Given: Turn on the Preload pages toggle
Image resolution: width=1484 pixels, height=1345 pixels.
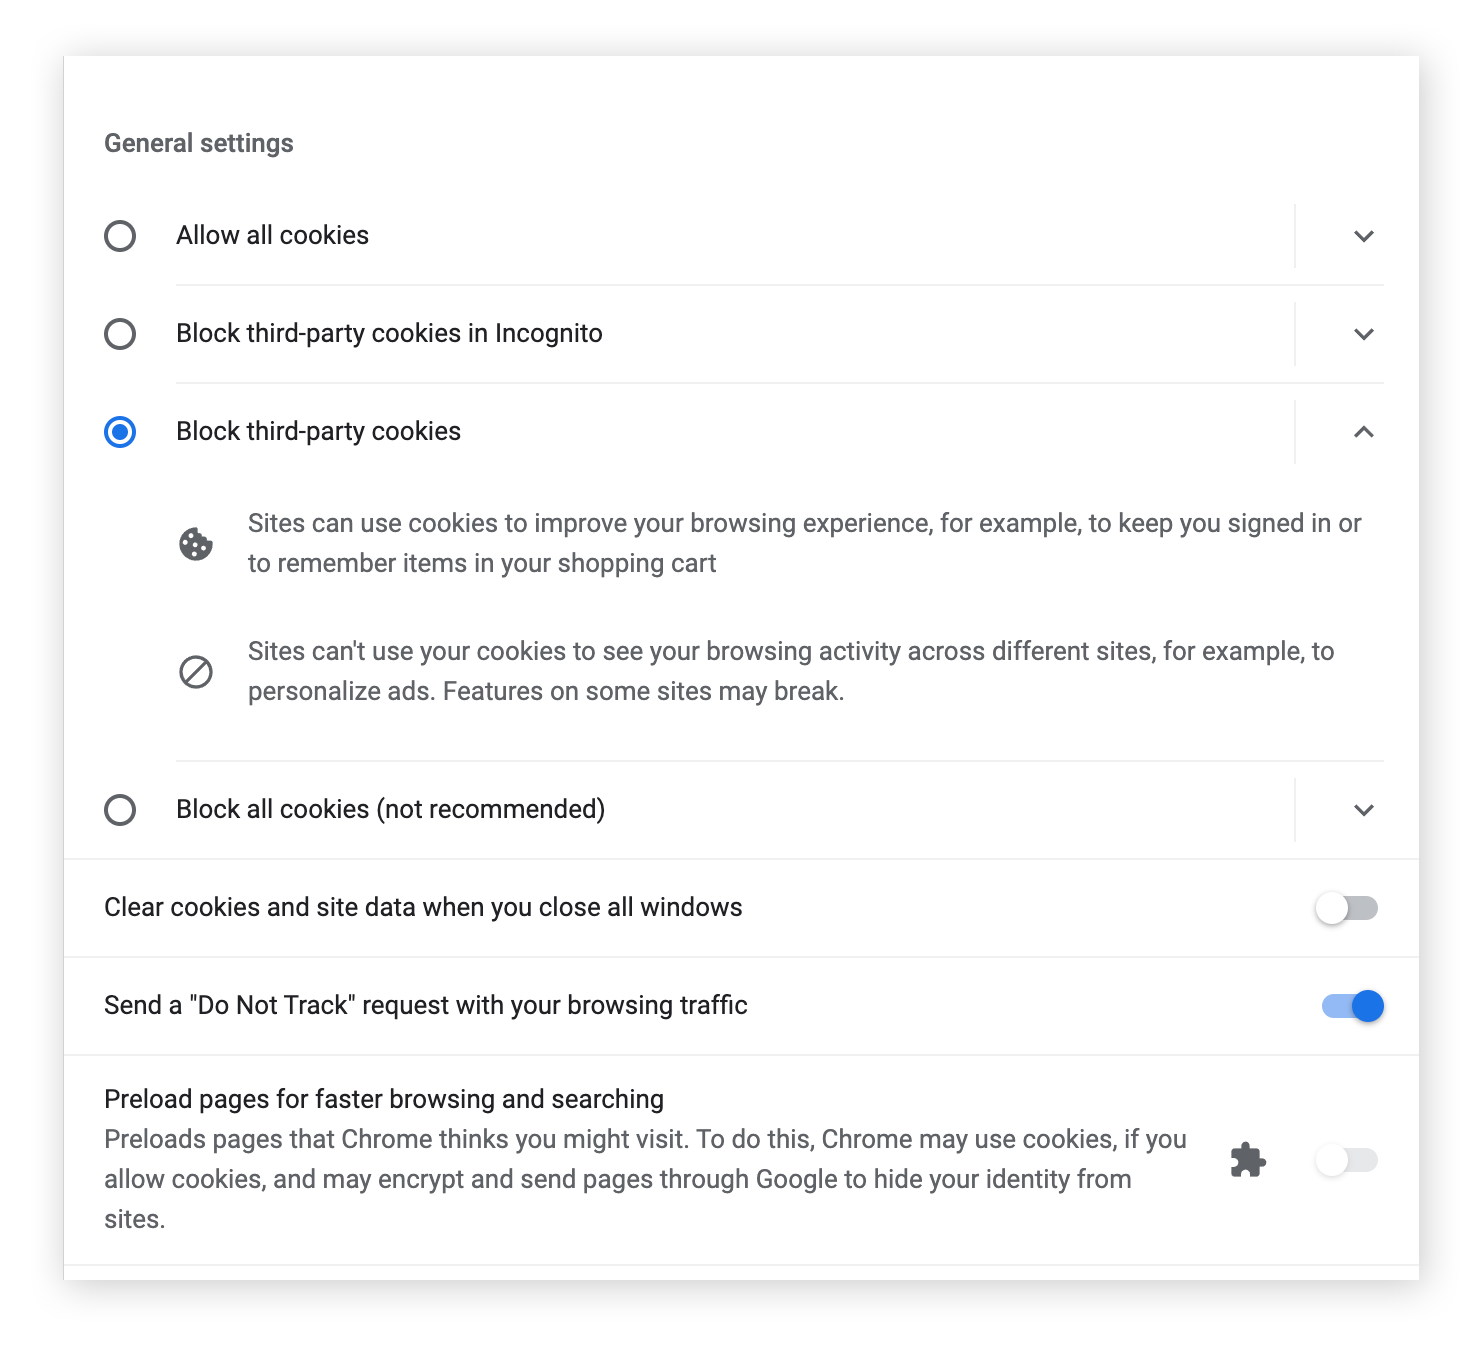Looking at the screenshot, I should (1345, 1161).
